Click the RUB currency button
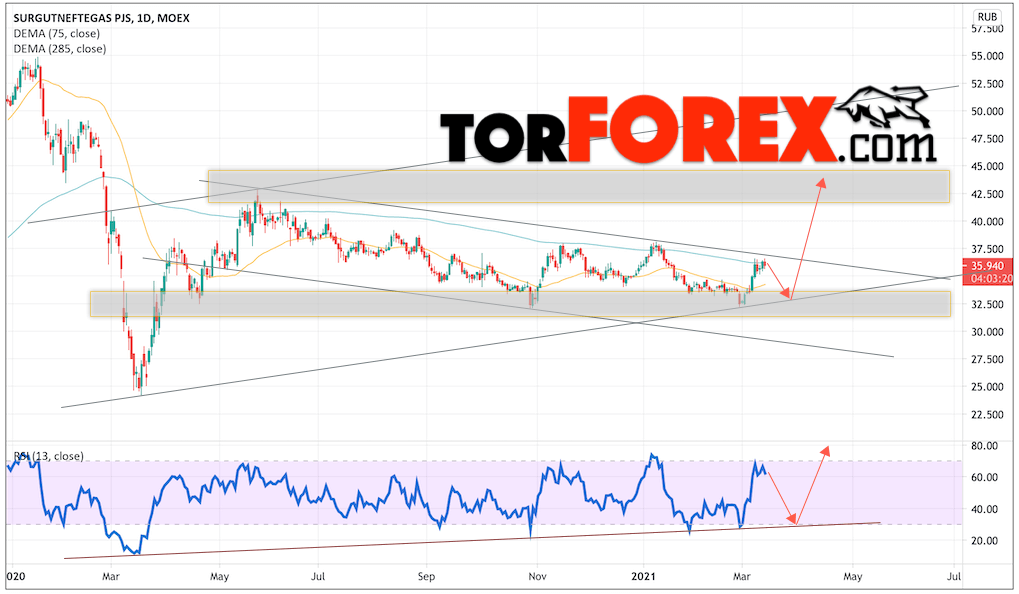Image resolution: width=1019 pixels, height=594 pixels. (987, 17)
